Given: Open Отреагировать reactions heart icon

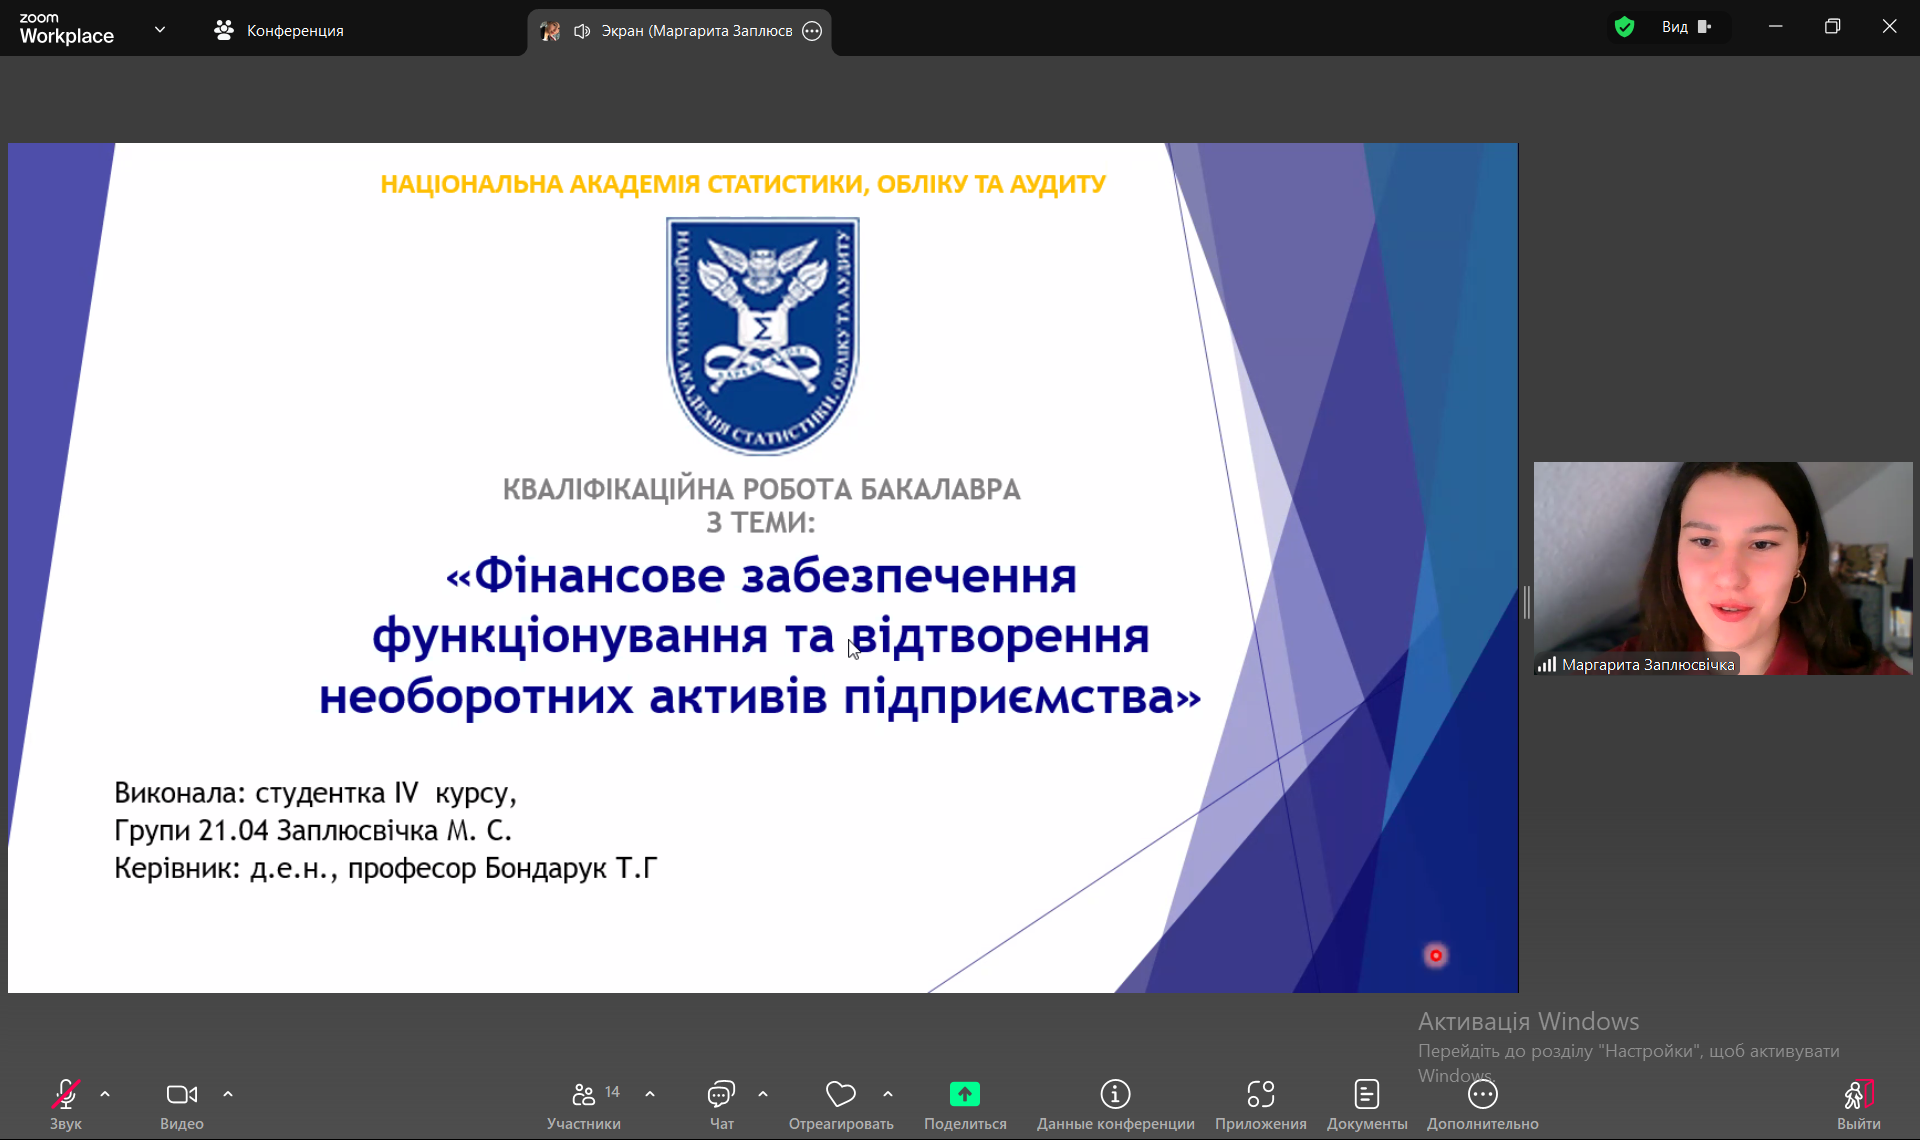Looking at the screenshot, I should [x=840, y=1095].
